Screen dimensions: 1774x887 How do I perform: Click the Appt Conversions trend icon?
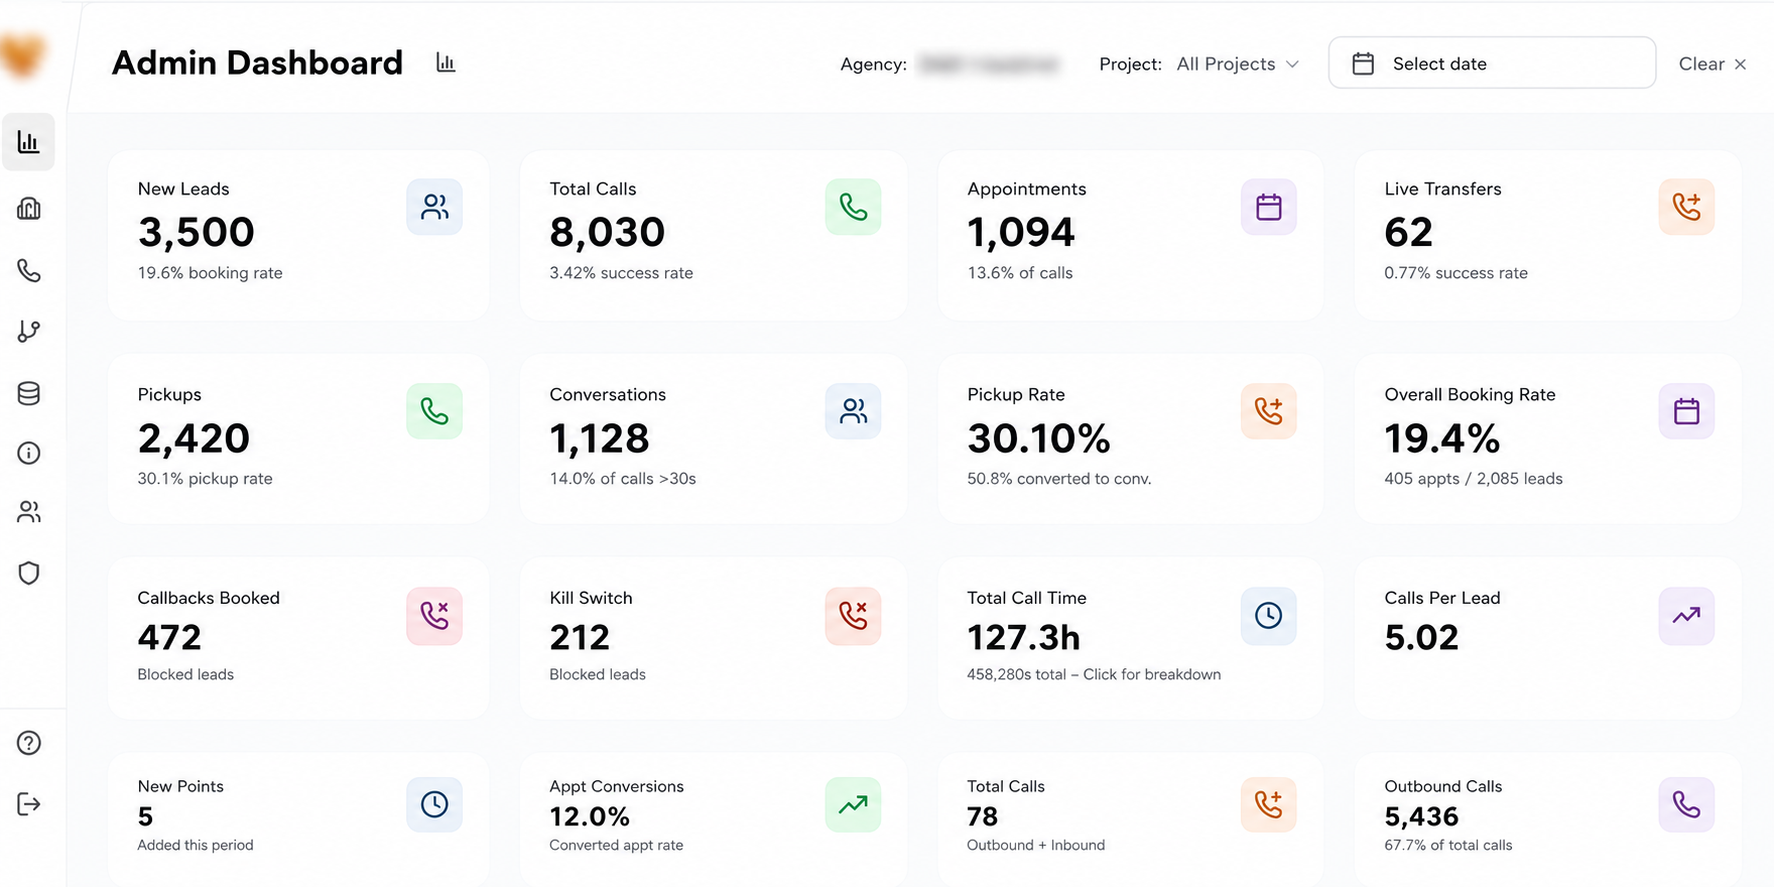853,804
